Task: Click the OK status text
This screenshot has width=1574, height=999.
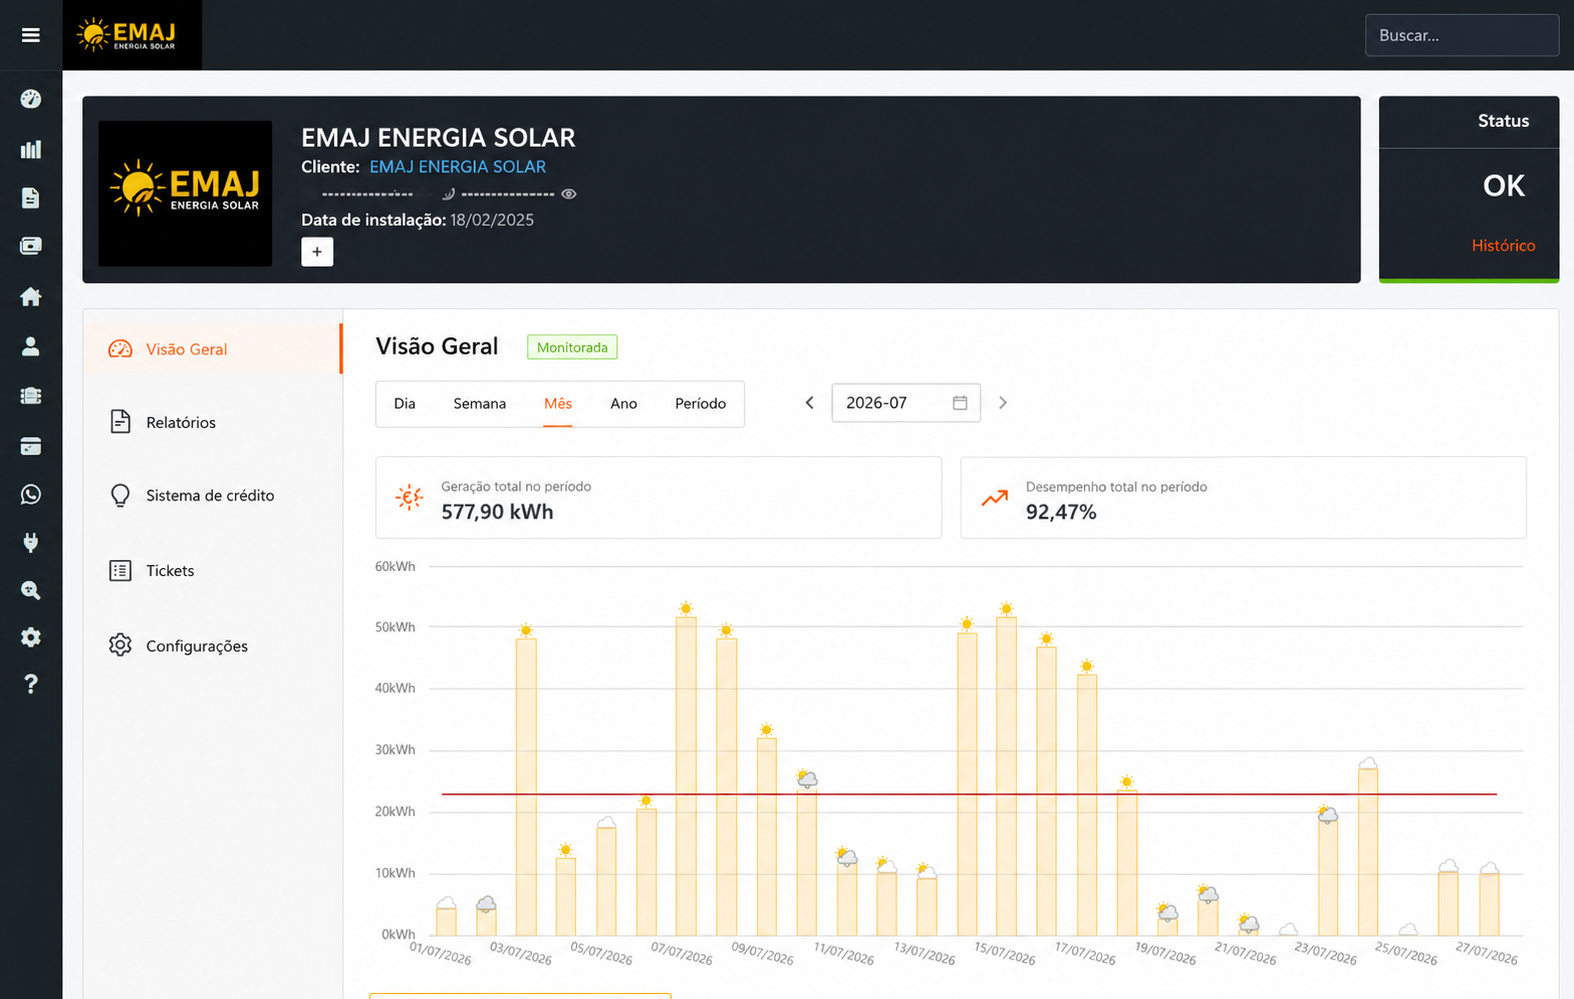Action: pyautogui.click(x=1504, y=186)
